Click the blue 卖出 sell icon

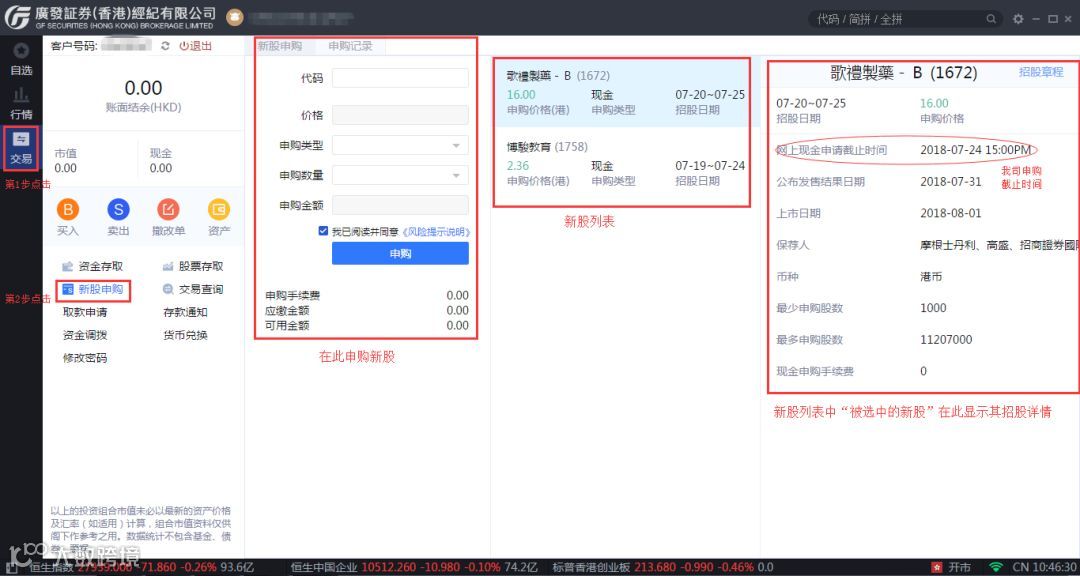click(118, 209)
